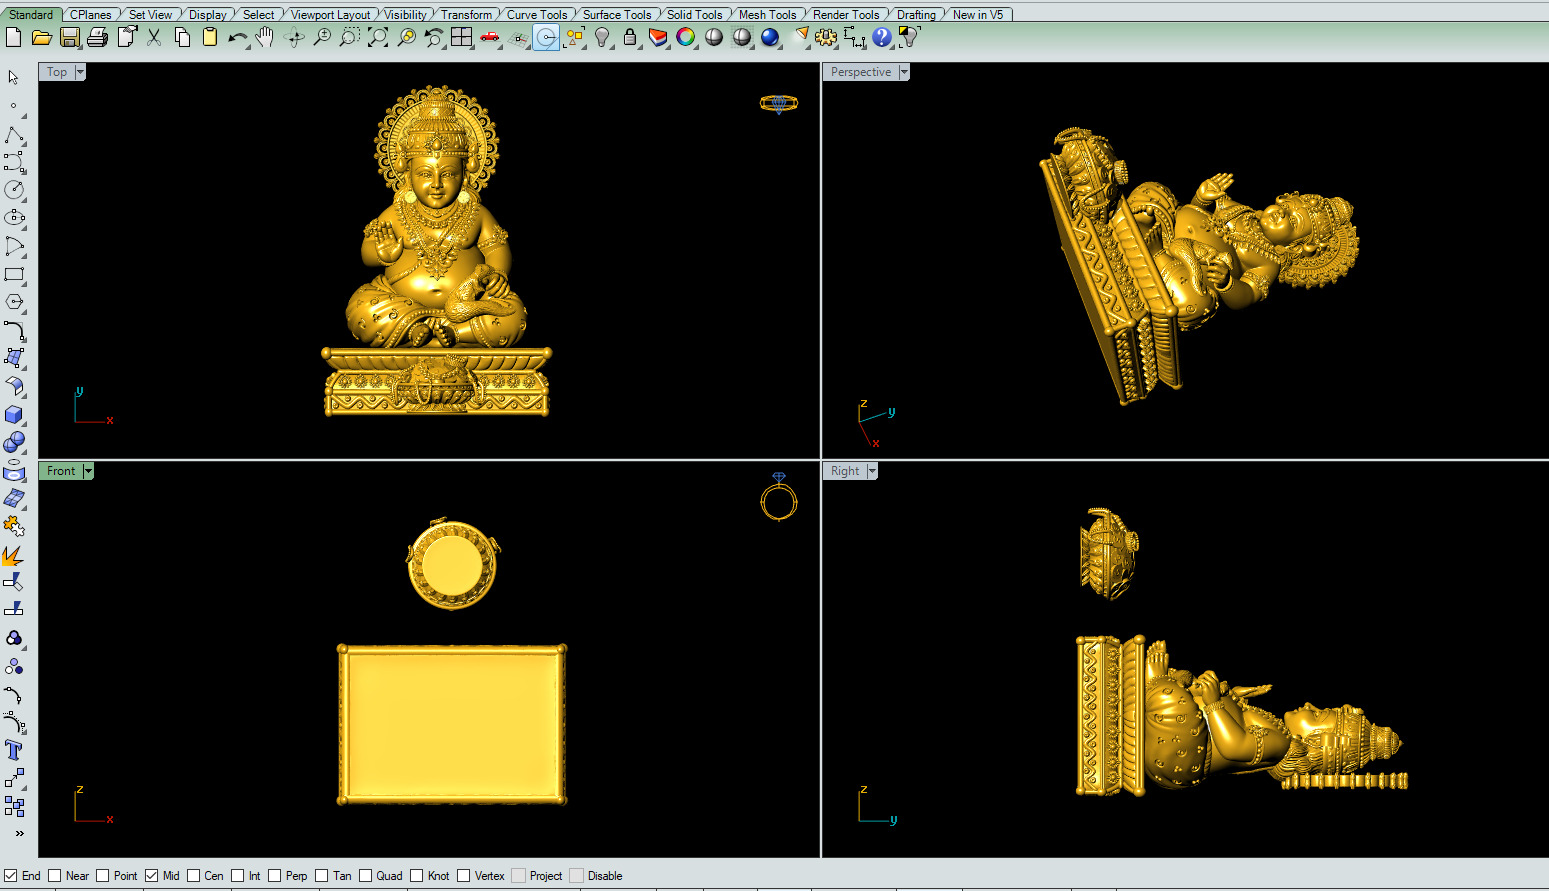Image resolution: width=1549 pixels, height=891 pixels.
Task: Click the gray shaded sphere icon
Action: [714, 37]
